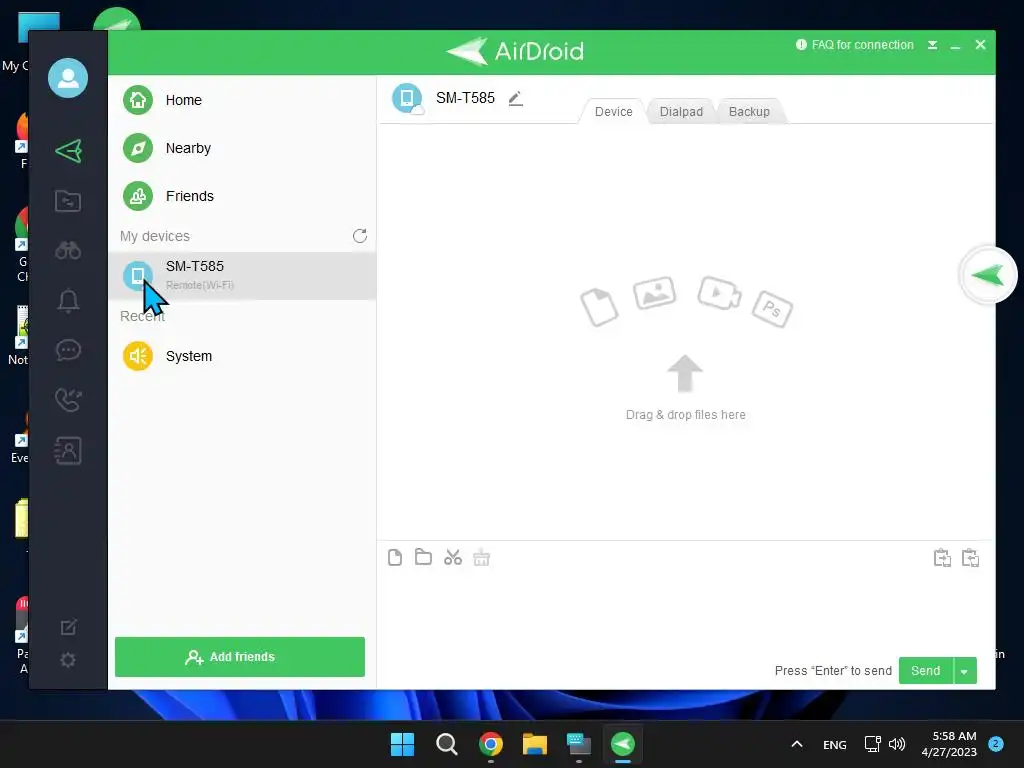Refresh the My devices list
Screen dimensions: 1024x768
(x=360, y=236)
